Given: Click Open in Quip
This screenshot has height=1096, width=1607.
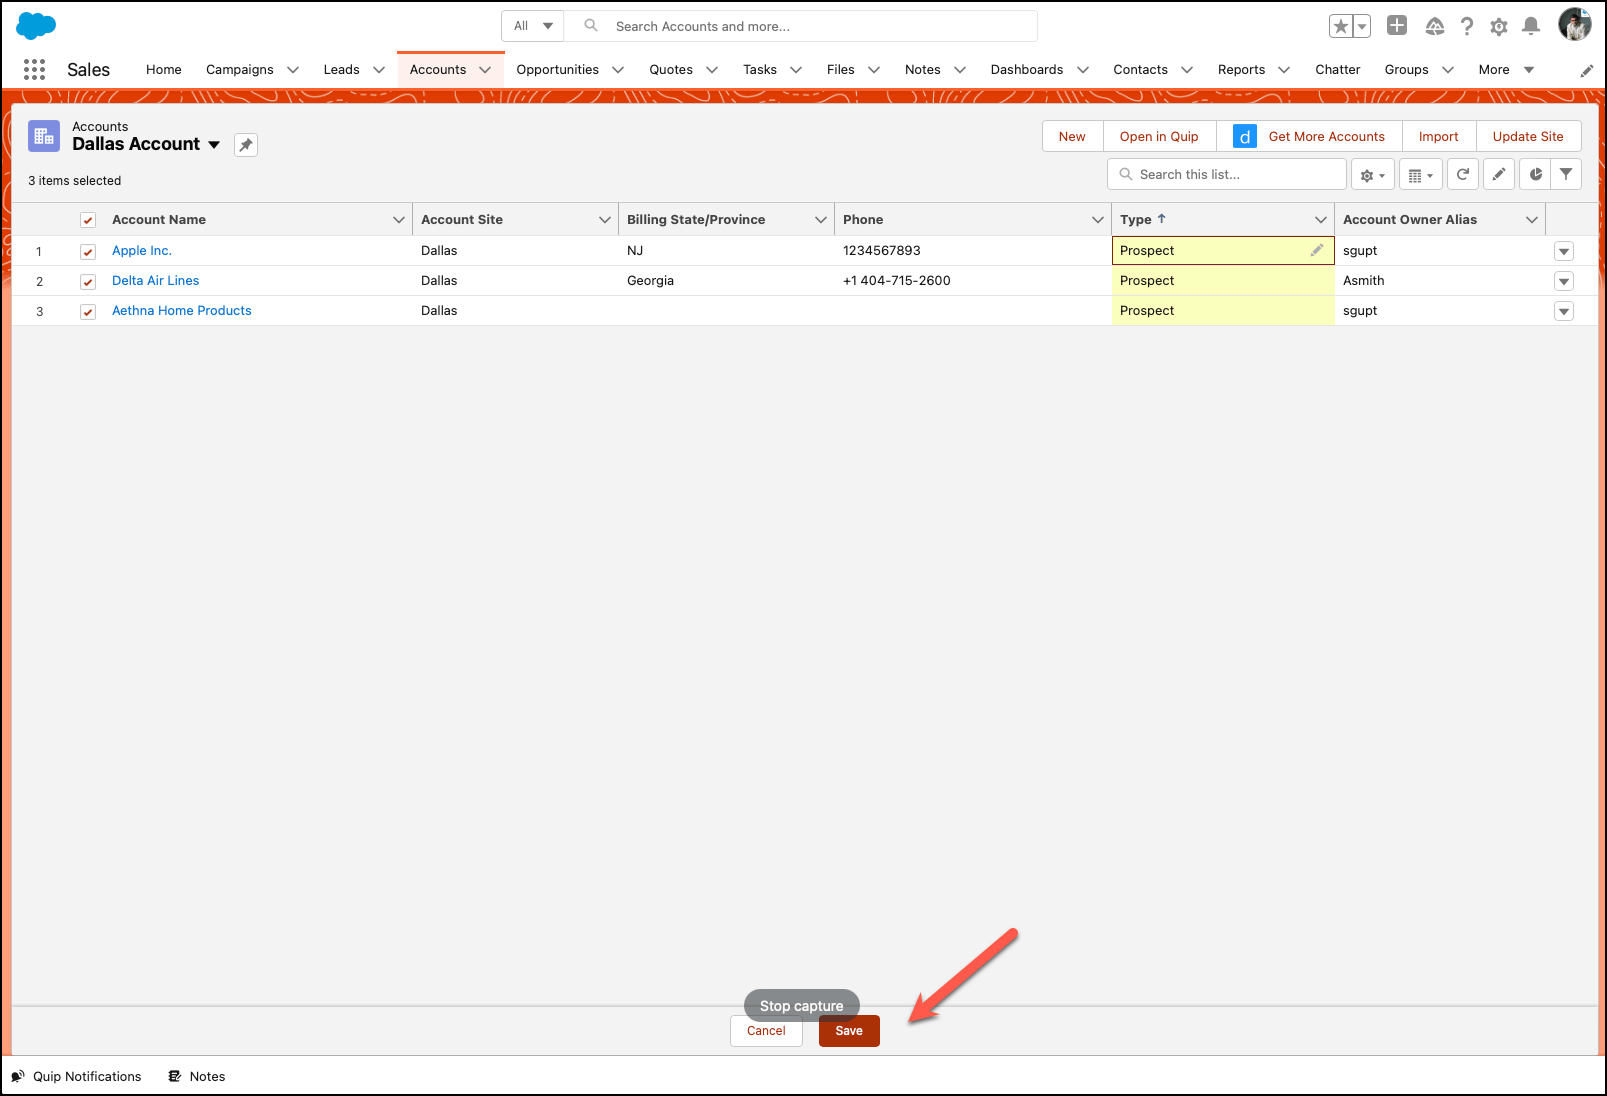Looking at the screenshot, I should [x=1159, y=137].
